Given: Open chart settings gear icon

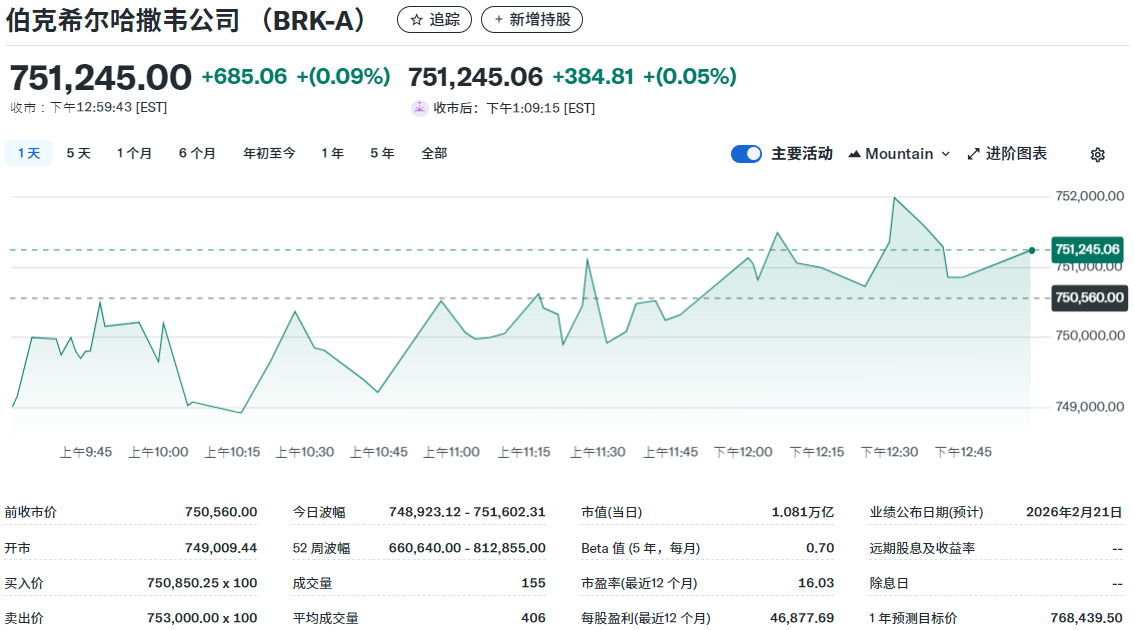Looking at the screenshot, I should (x=1097, y=154).
